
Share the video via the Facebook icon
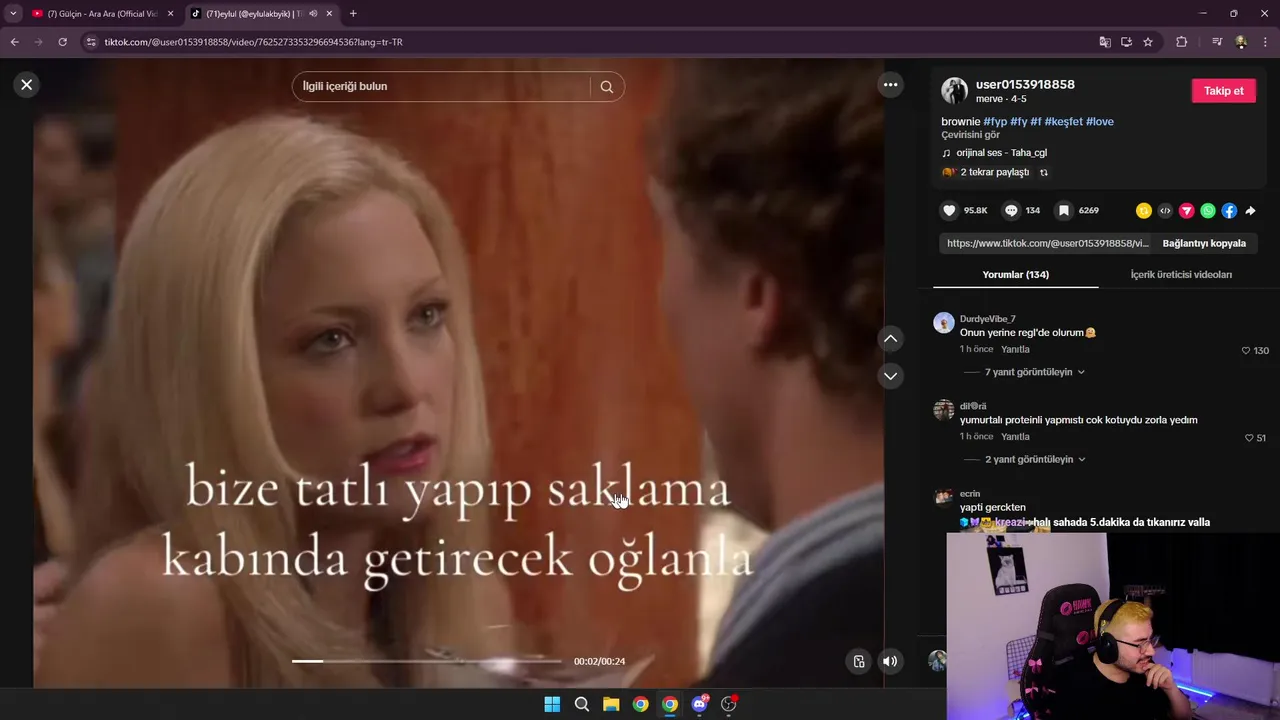click(1229, 211)
